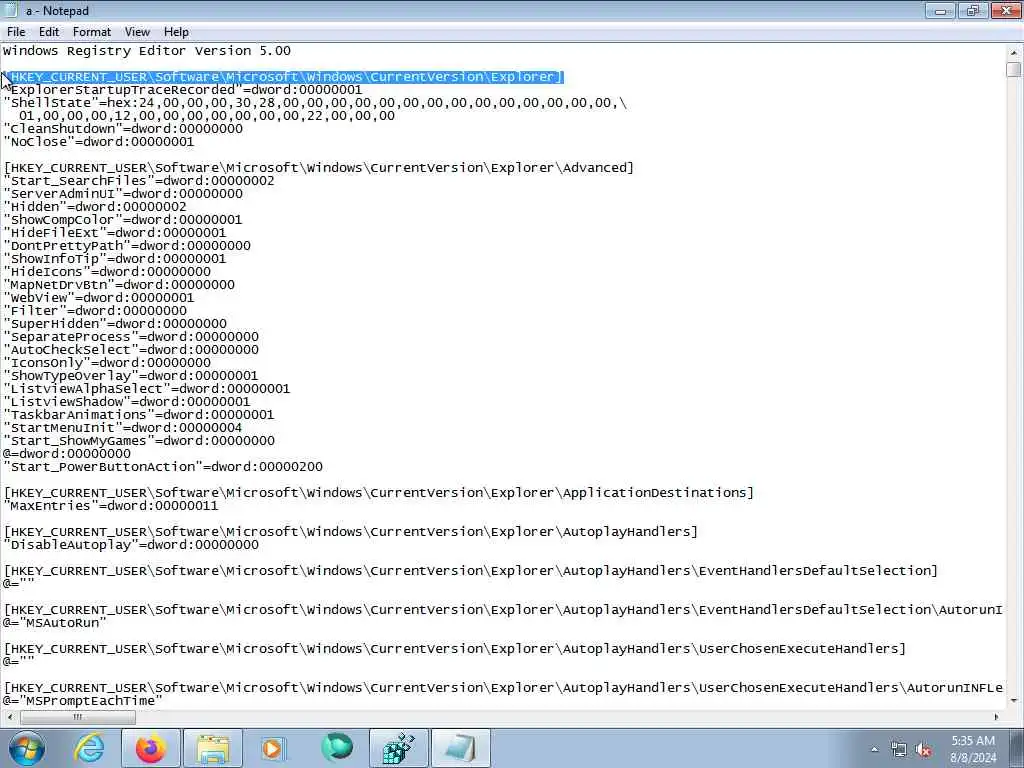Click the "DisableAutoplay" line
This screenshot has height=768, width=1024.
[131, 545]
